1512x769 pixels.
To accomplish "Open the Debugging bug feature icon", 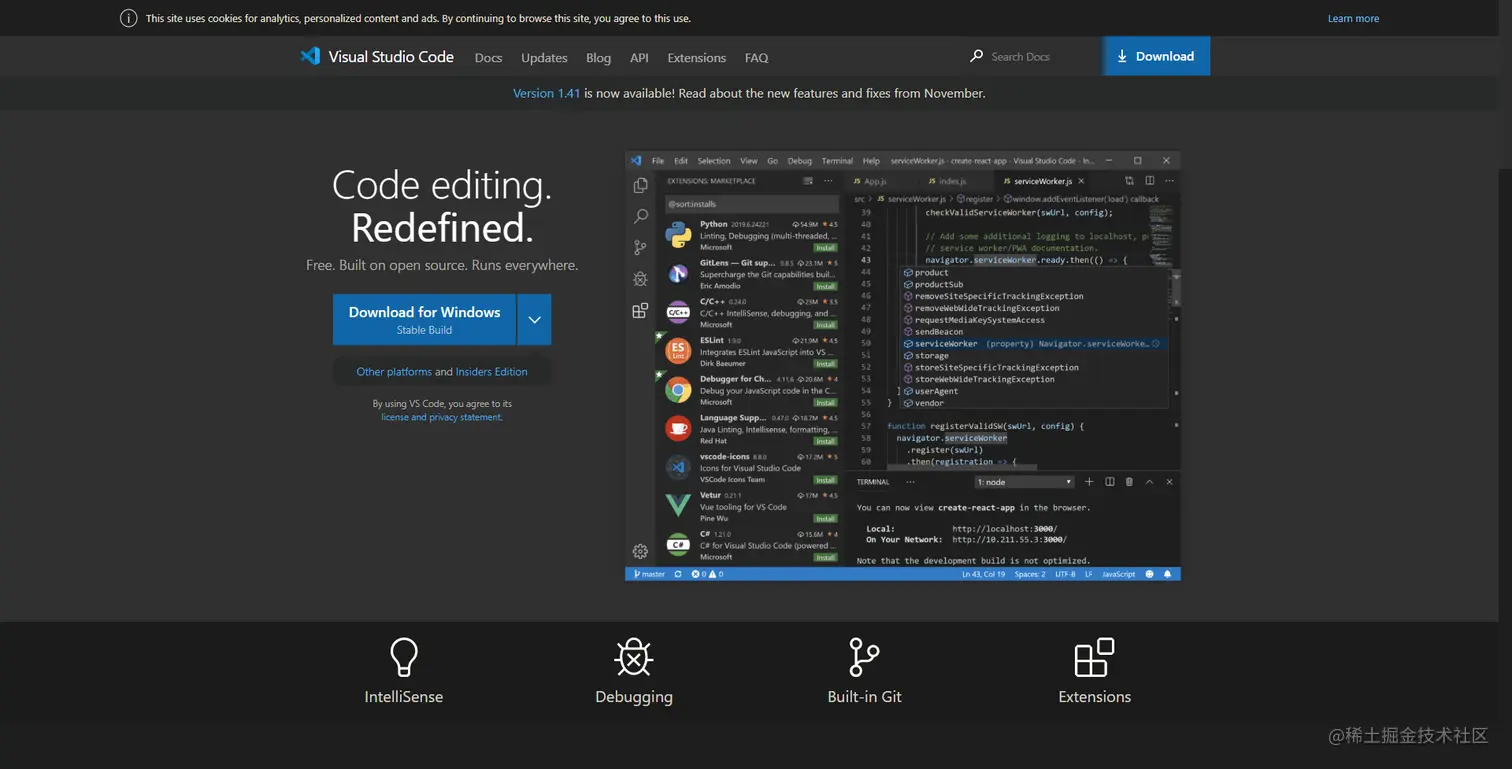I will click(634, 657).
